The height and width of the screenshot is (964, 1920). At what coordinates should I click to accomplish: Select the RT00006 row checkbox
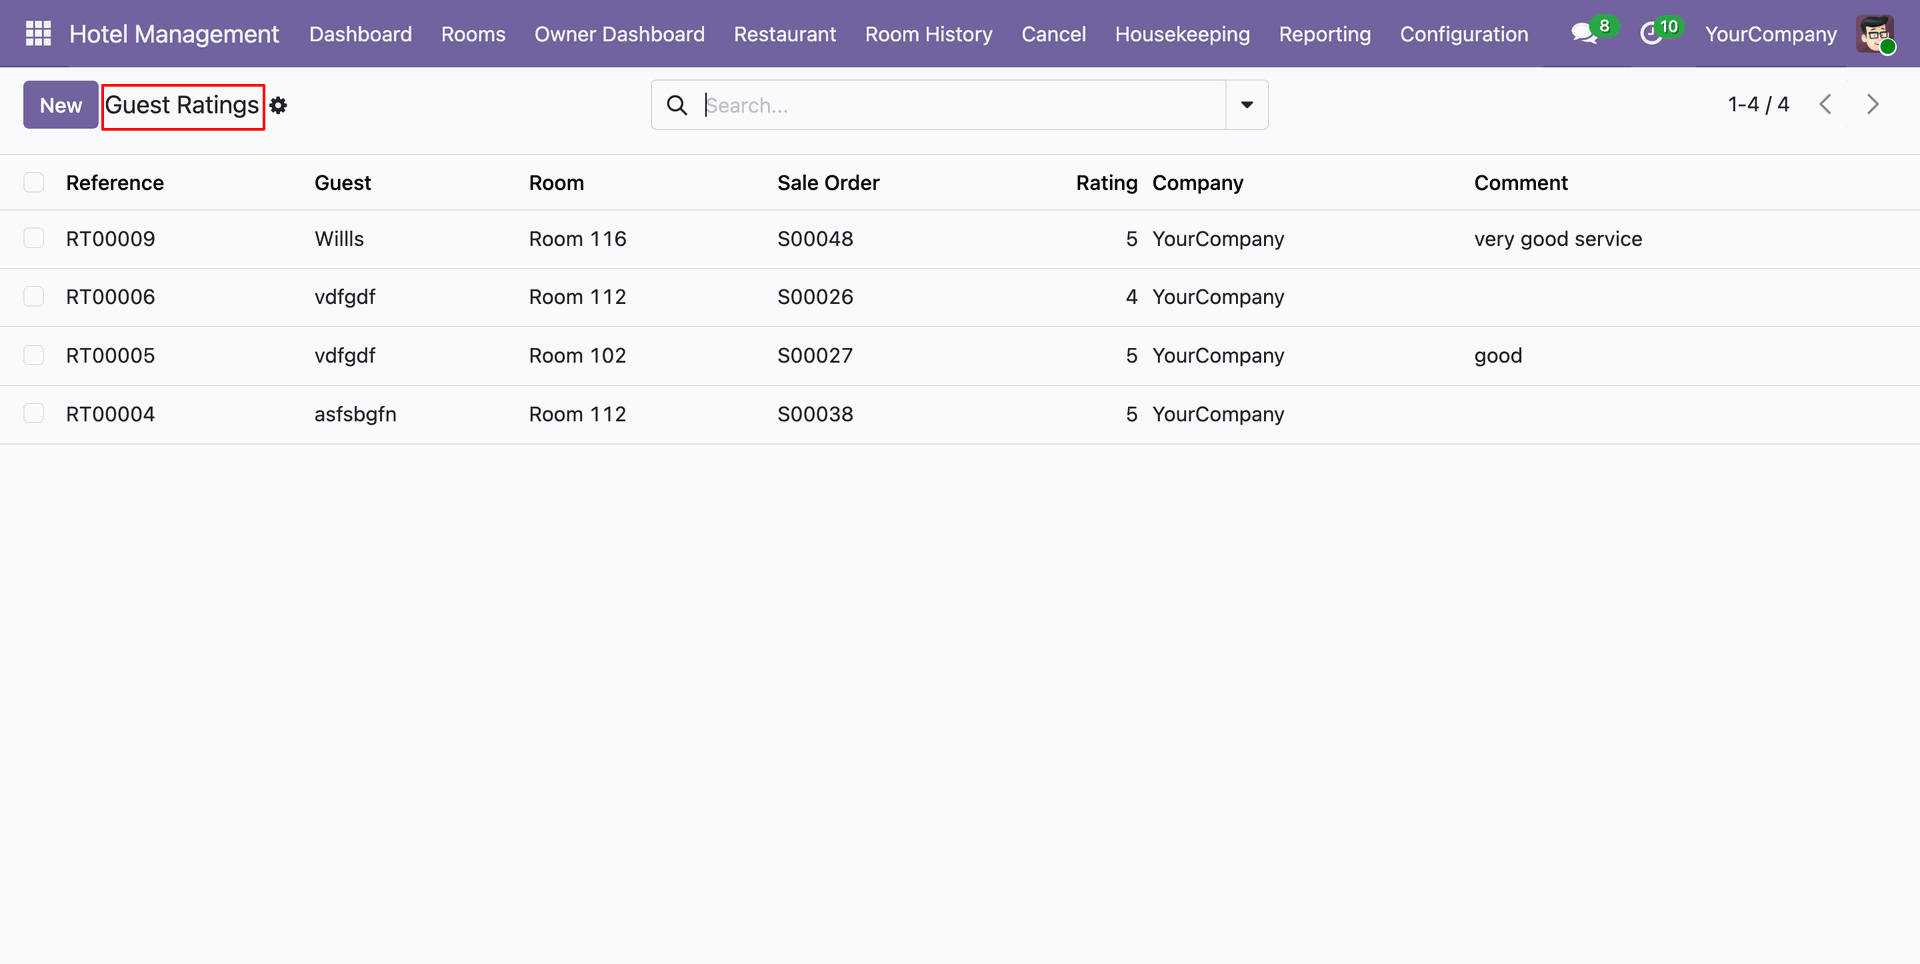34,297
